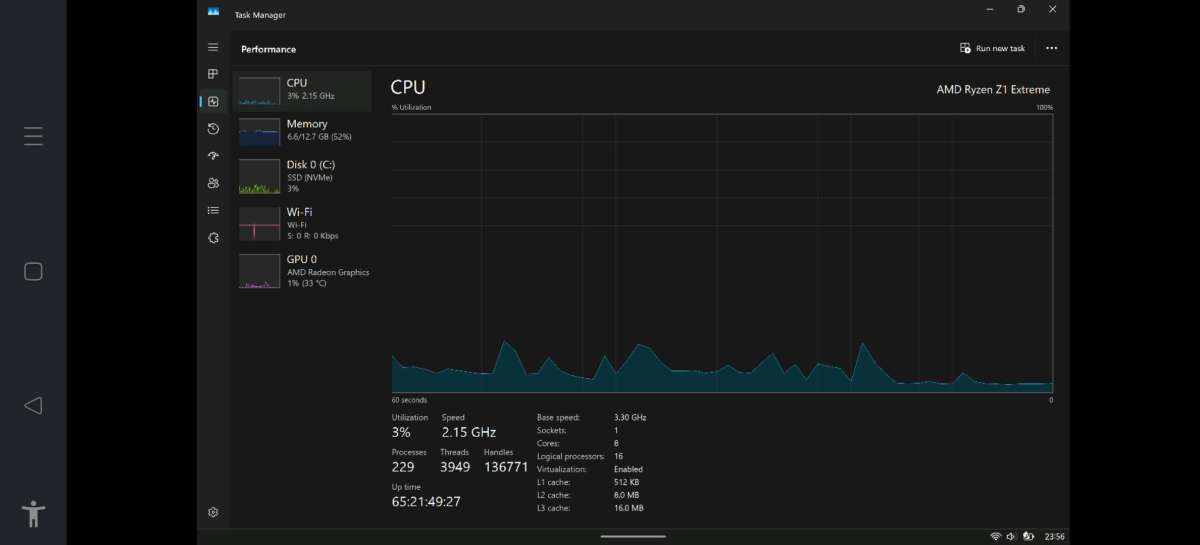Open the Details page icon
Viewport: 1200px width, 545px height.
[213, 210]
